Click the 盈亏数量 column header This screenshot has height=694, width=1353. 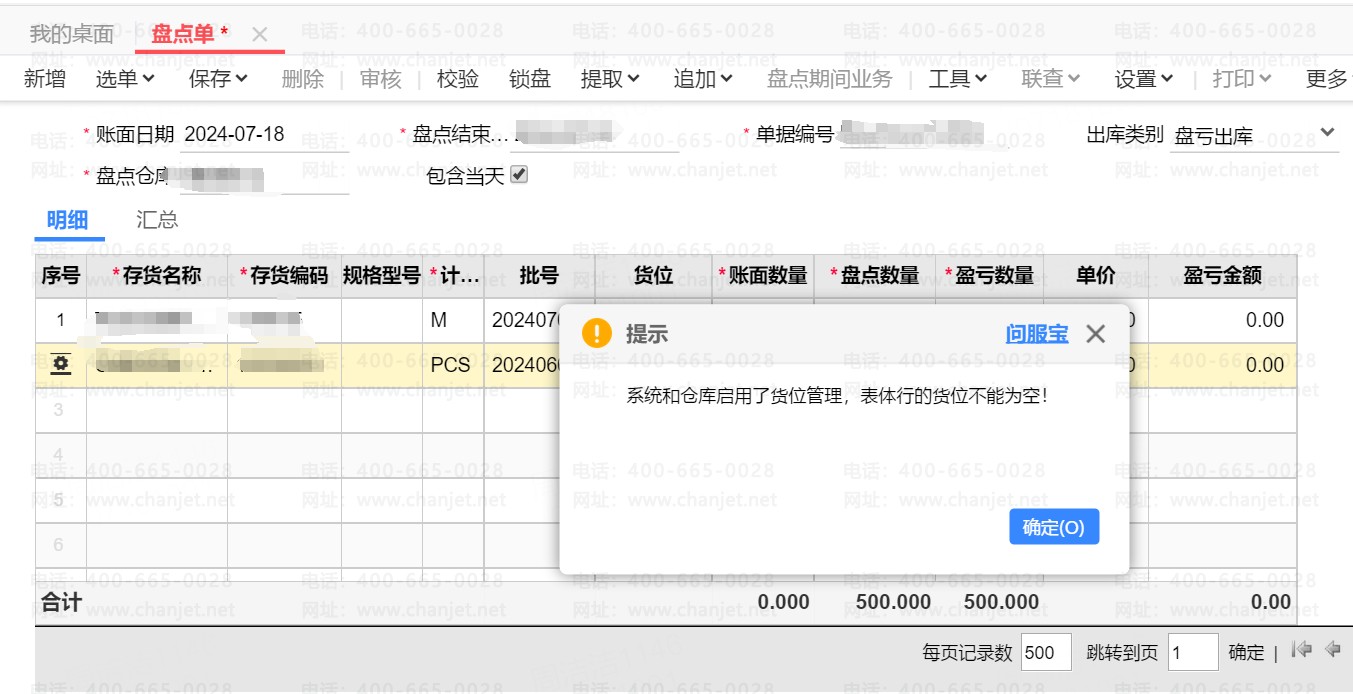990,275
